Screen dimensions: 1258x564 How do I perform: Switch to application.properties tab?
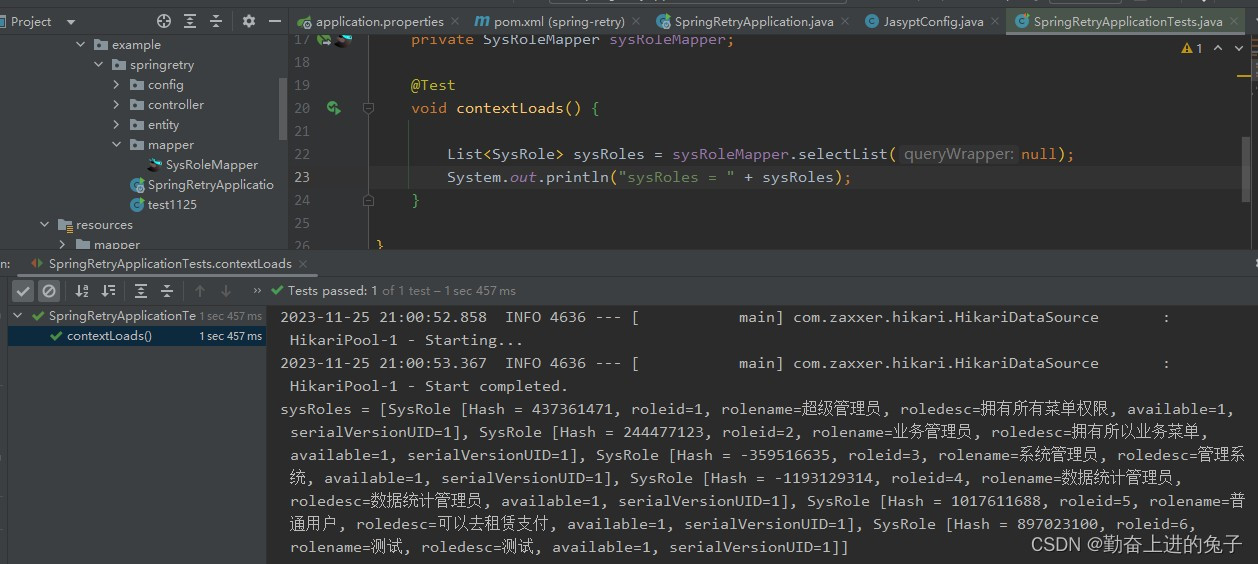379,21
